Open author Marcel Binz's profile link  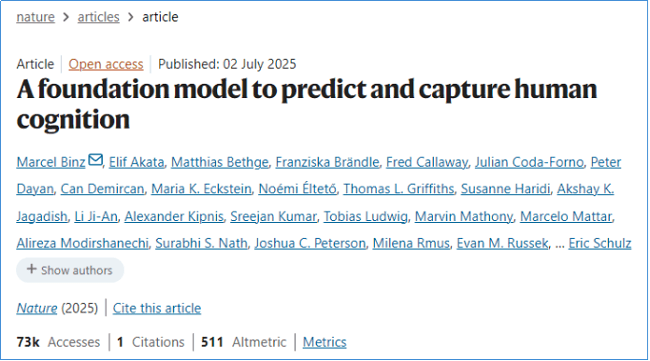51,162
